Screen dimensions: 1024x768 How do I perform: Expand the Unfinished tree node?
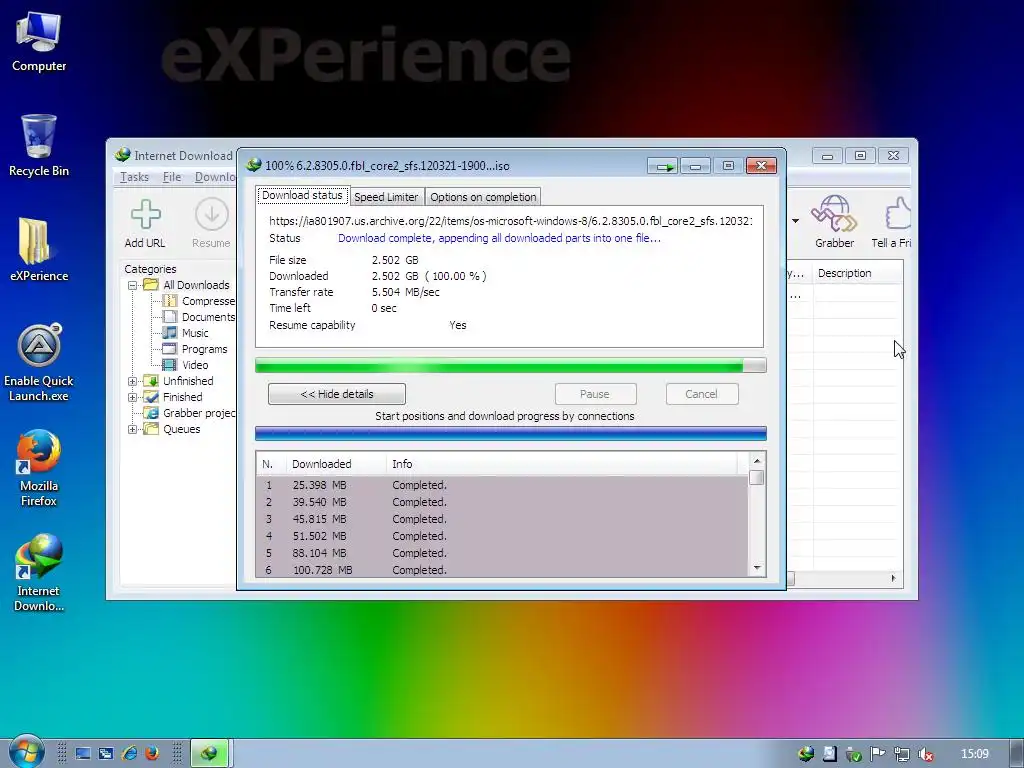pos(133,381)
